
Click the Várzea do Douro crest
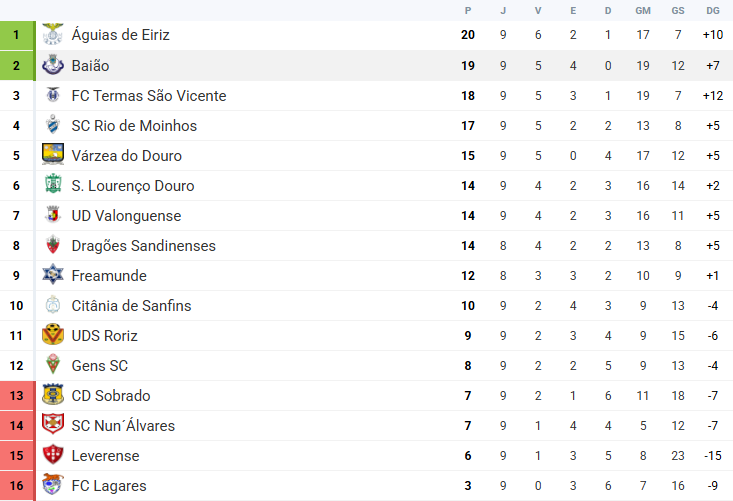coord(53,156)
